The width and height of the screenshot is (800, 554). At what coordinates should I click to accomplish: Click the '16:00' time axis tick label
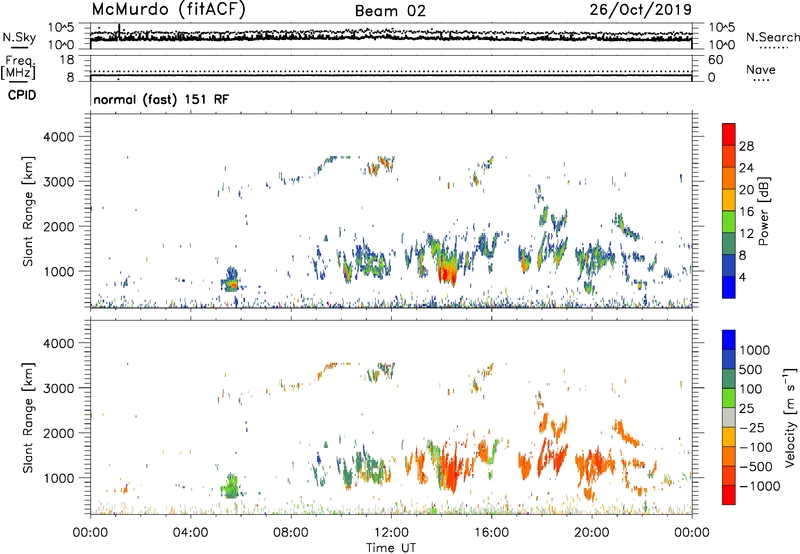(491, 533)
